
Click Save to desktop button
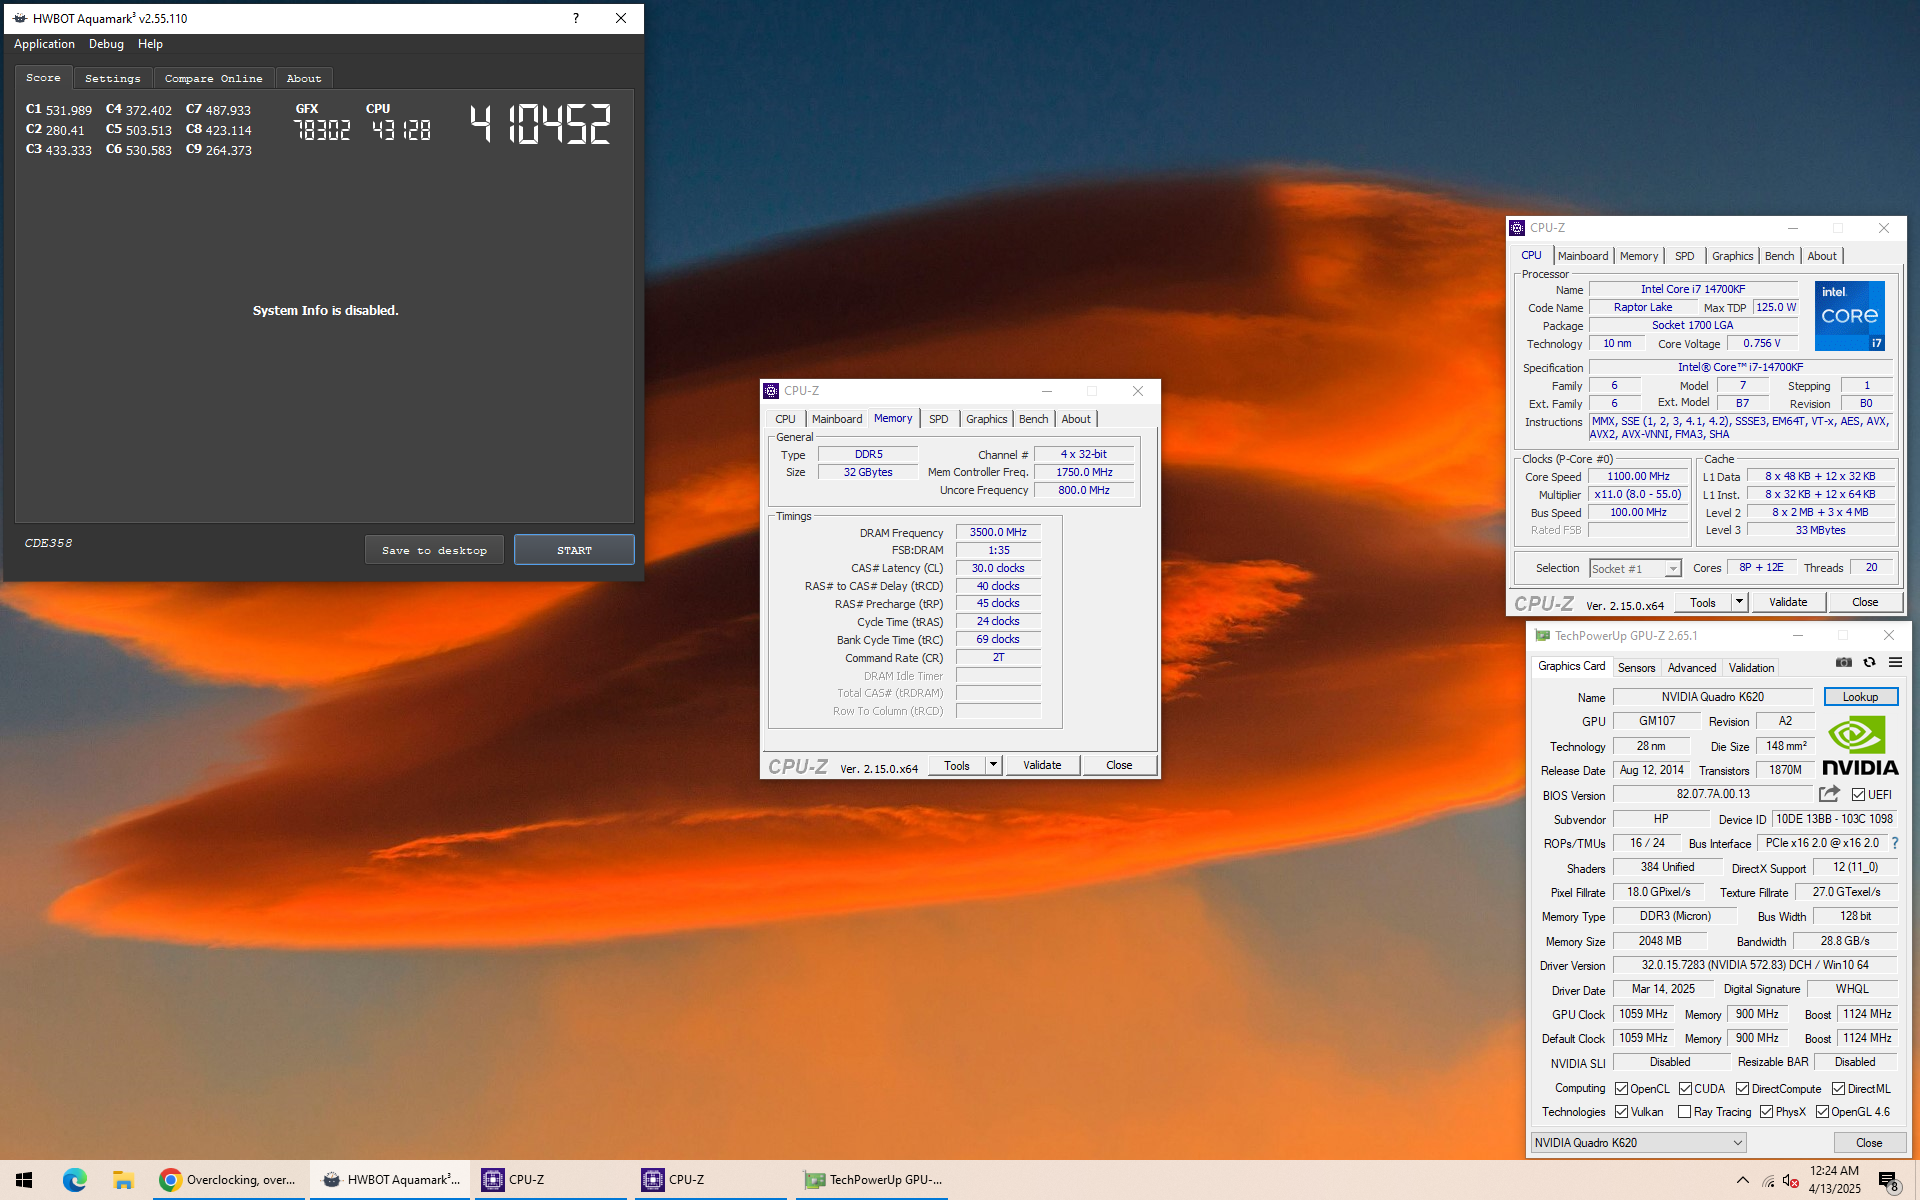point(434,550)
